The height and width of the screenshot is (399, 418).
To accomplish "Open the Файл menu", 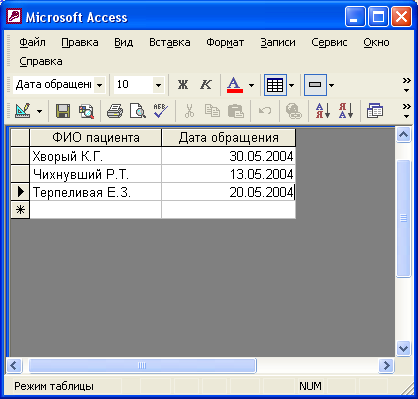I will click(32, 42).
